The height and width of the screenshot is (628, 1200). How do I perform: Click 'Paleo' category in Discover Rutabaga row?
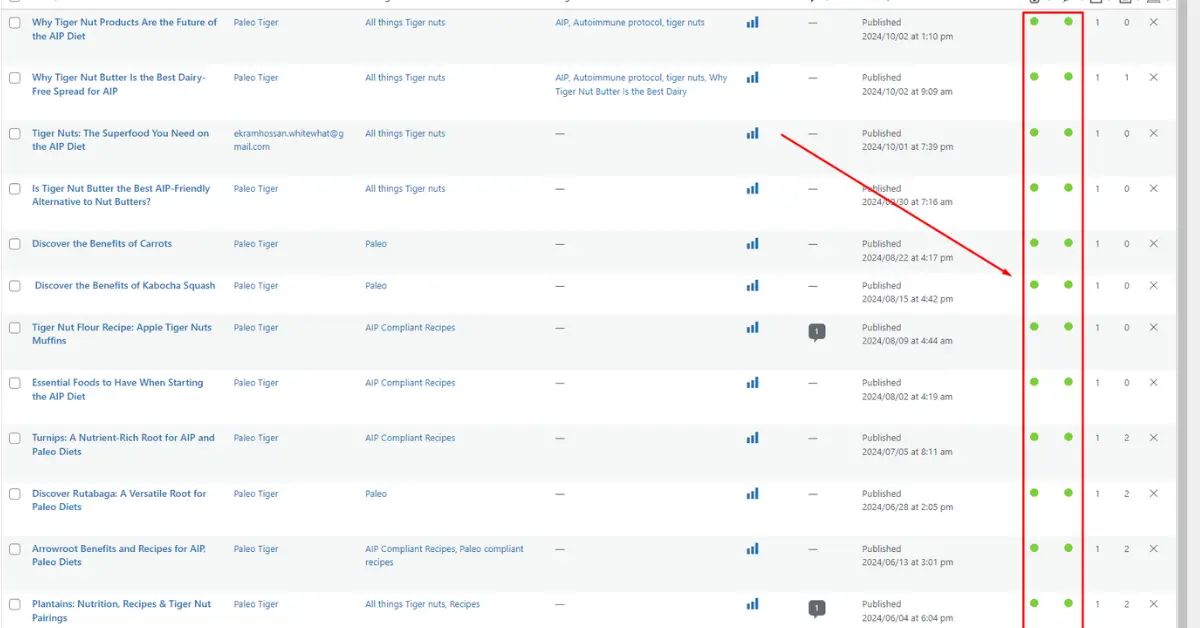(376, 493)
